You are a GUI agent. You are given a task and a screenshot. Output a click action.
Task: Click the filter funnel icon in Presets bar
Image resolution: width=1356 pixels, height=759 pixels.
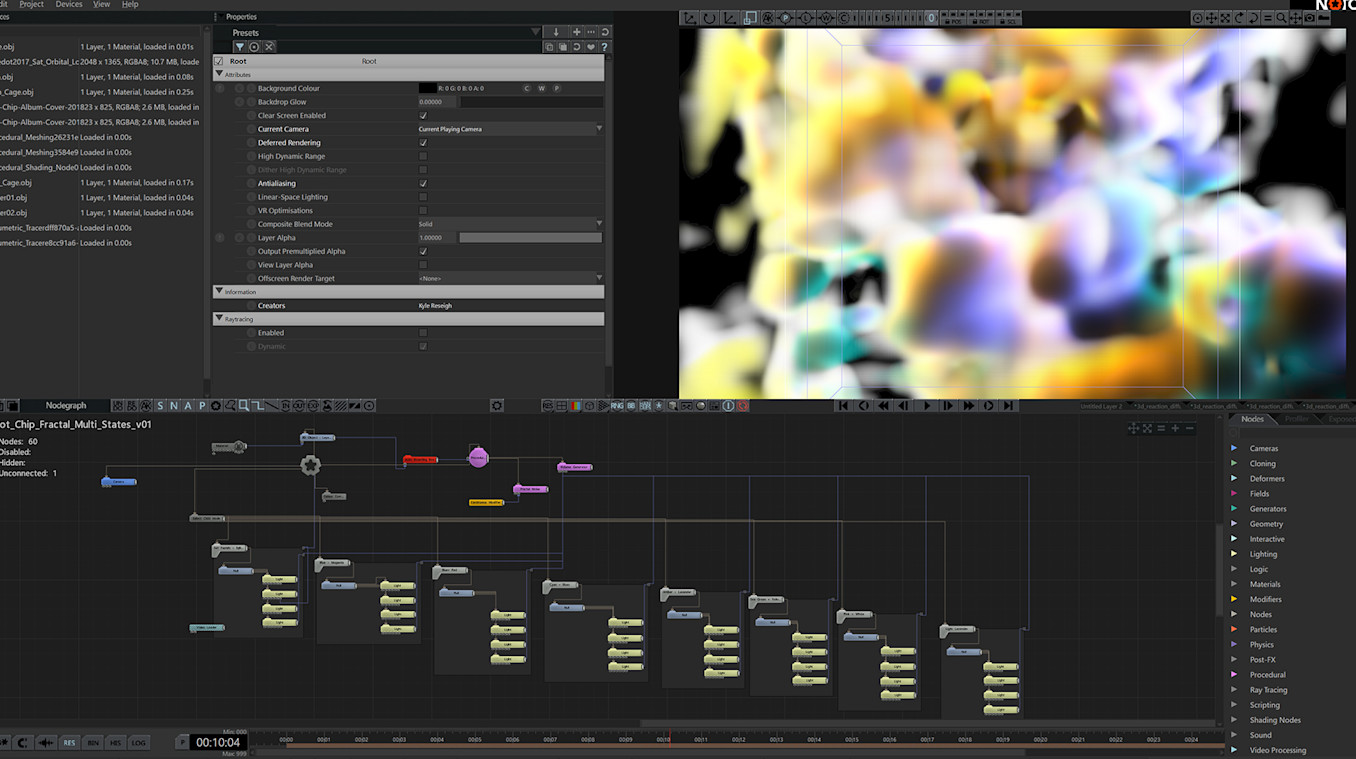coord(240,47)
